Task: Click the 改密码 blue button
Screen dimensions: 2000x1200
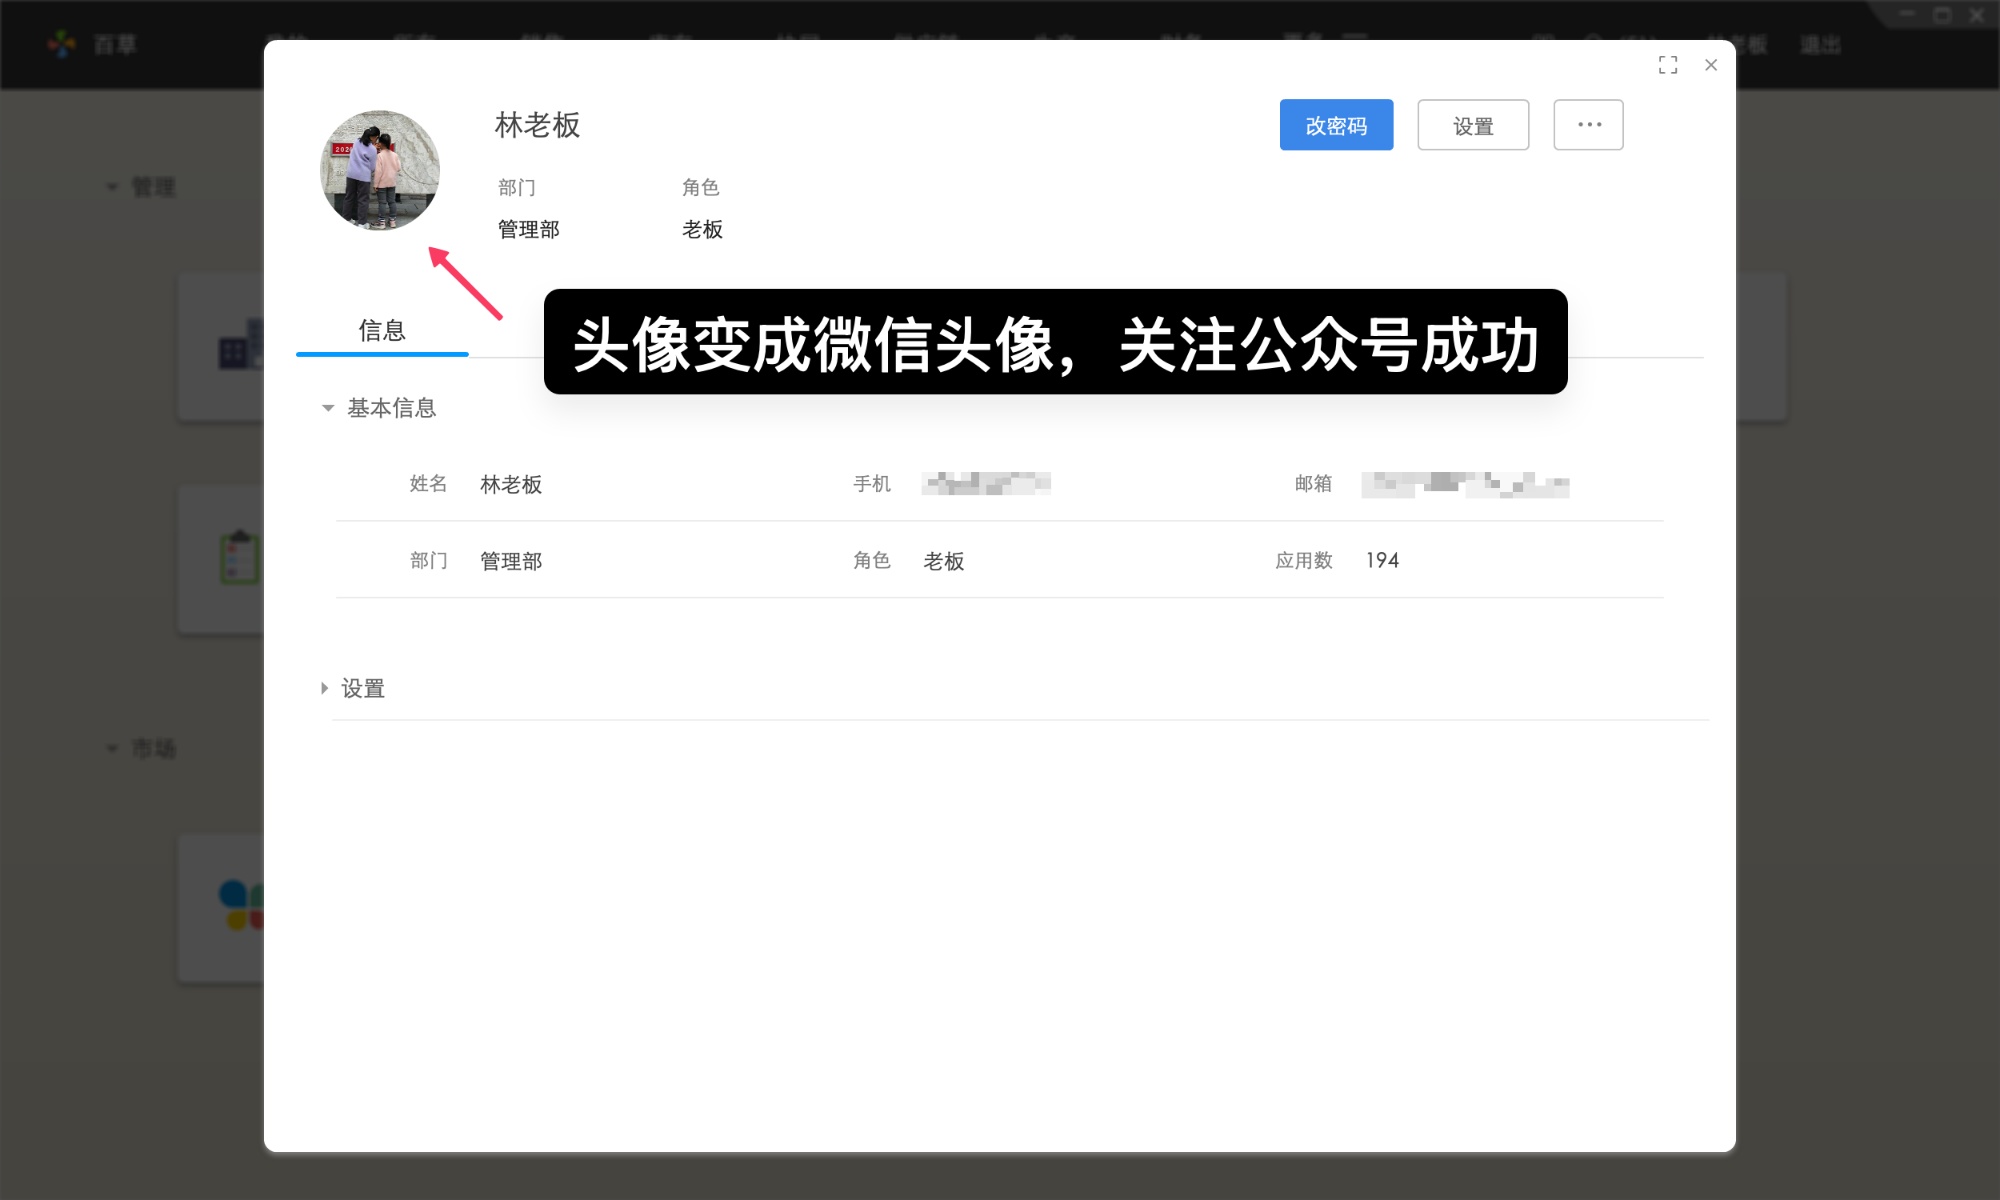Action: click(1336, 125)
